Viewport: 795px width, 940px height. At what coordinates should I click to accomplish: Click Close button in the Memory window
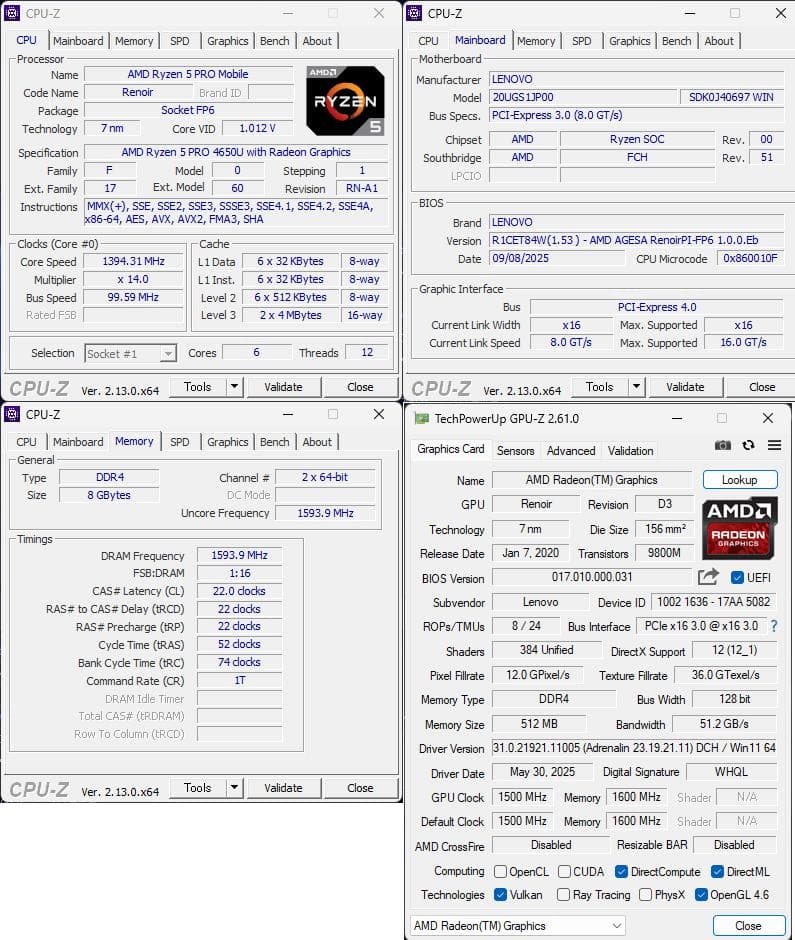tap(360, 788)
